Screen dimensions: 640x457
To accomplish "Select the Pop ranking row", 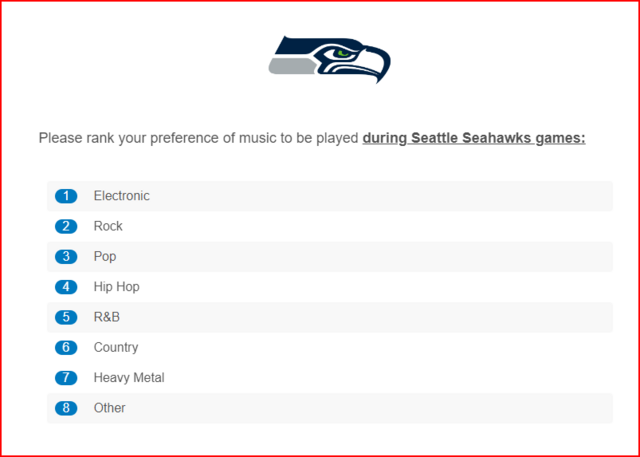I will [x=330, y=257].
